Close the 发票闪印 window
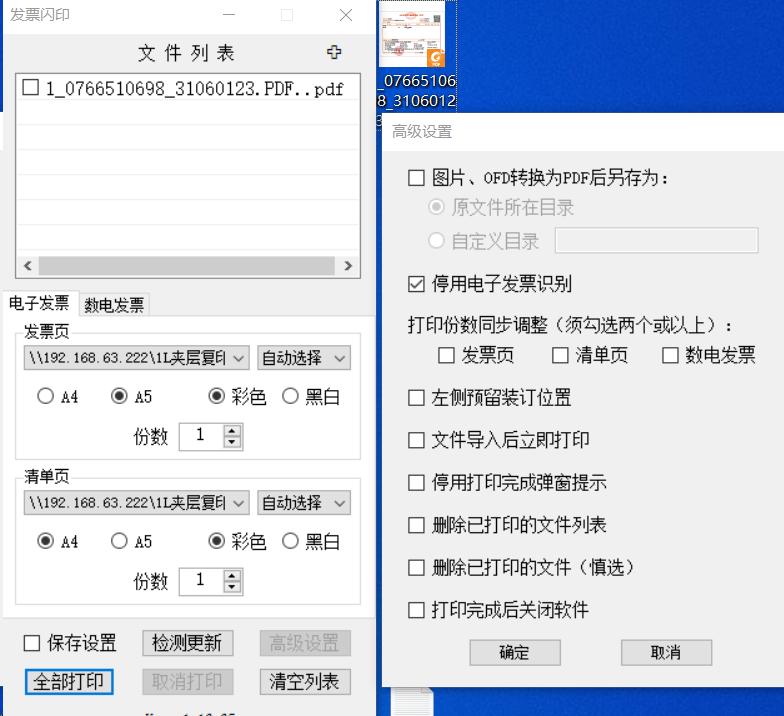This screenshot has width=784, height=716. [x=346, y=14]
